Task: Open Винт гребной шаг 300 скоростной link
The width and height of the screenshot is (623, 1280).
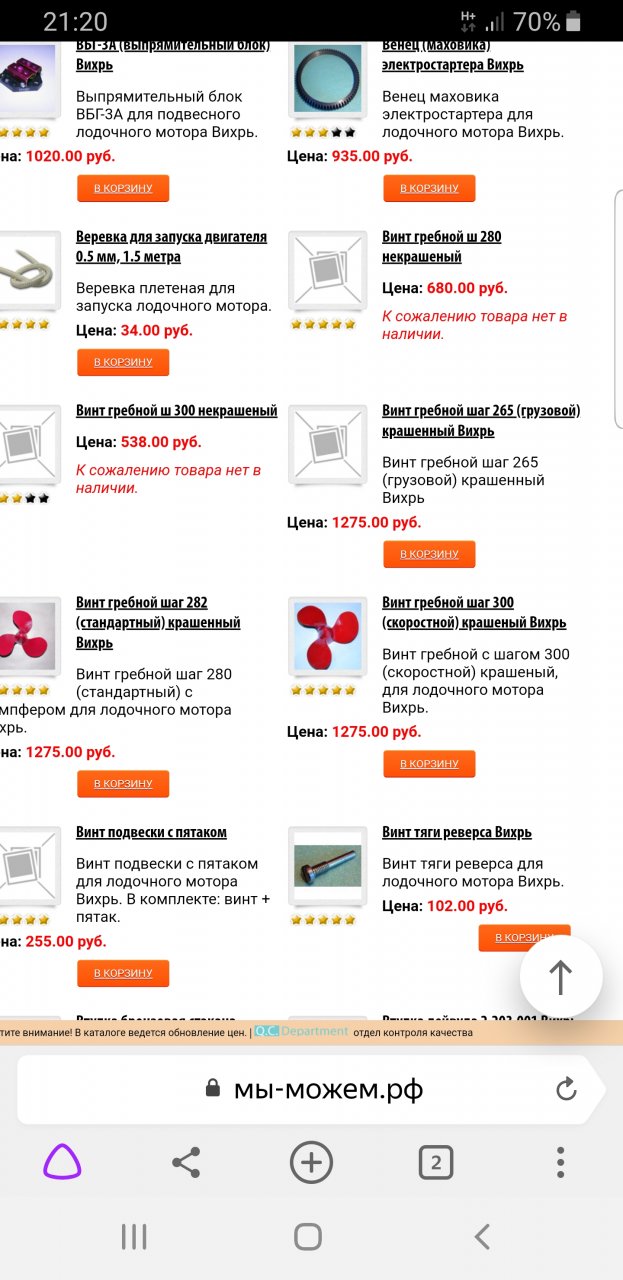Action: (x=473, y=612)
